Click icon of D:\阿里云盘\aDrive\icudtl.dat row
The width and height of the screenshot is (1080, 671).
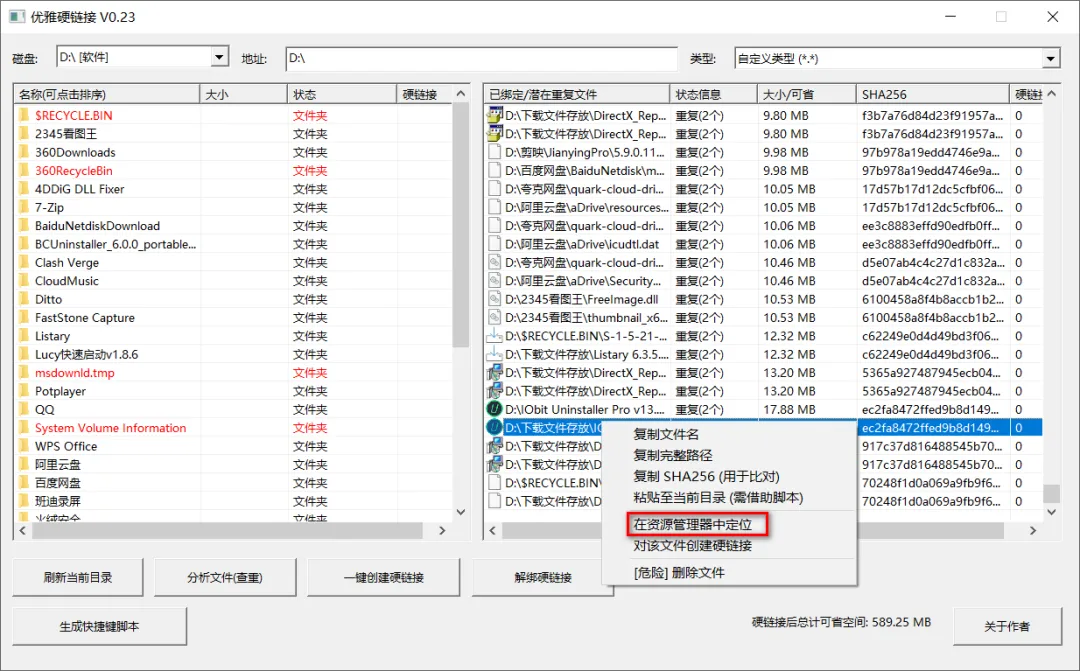pyautogui.click(x=494, y=244)
